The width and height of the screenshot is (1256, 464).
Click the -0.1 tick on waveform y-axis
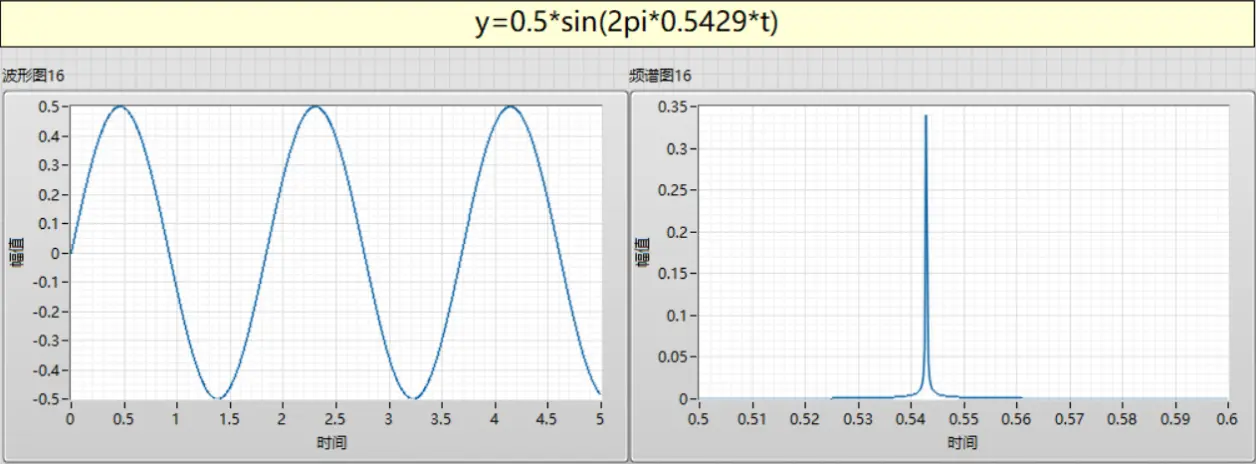[49, 282]
